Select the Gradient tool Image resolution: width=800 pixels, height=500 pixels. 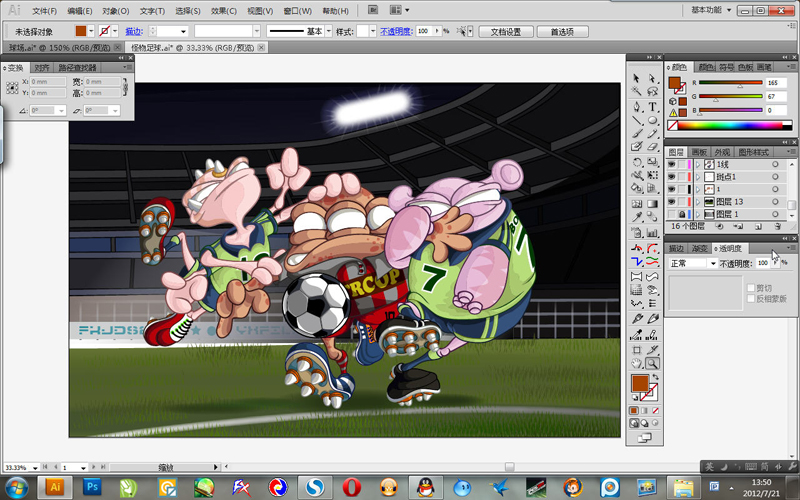tap(652, 204)
